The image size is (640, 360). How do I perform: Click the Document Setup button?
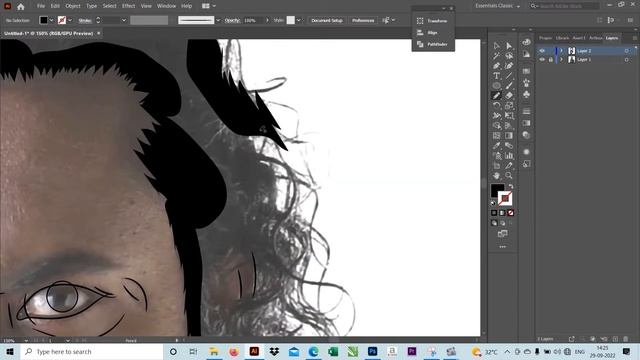pyautogui.click(x=327, y=20)
